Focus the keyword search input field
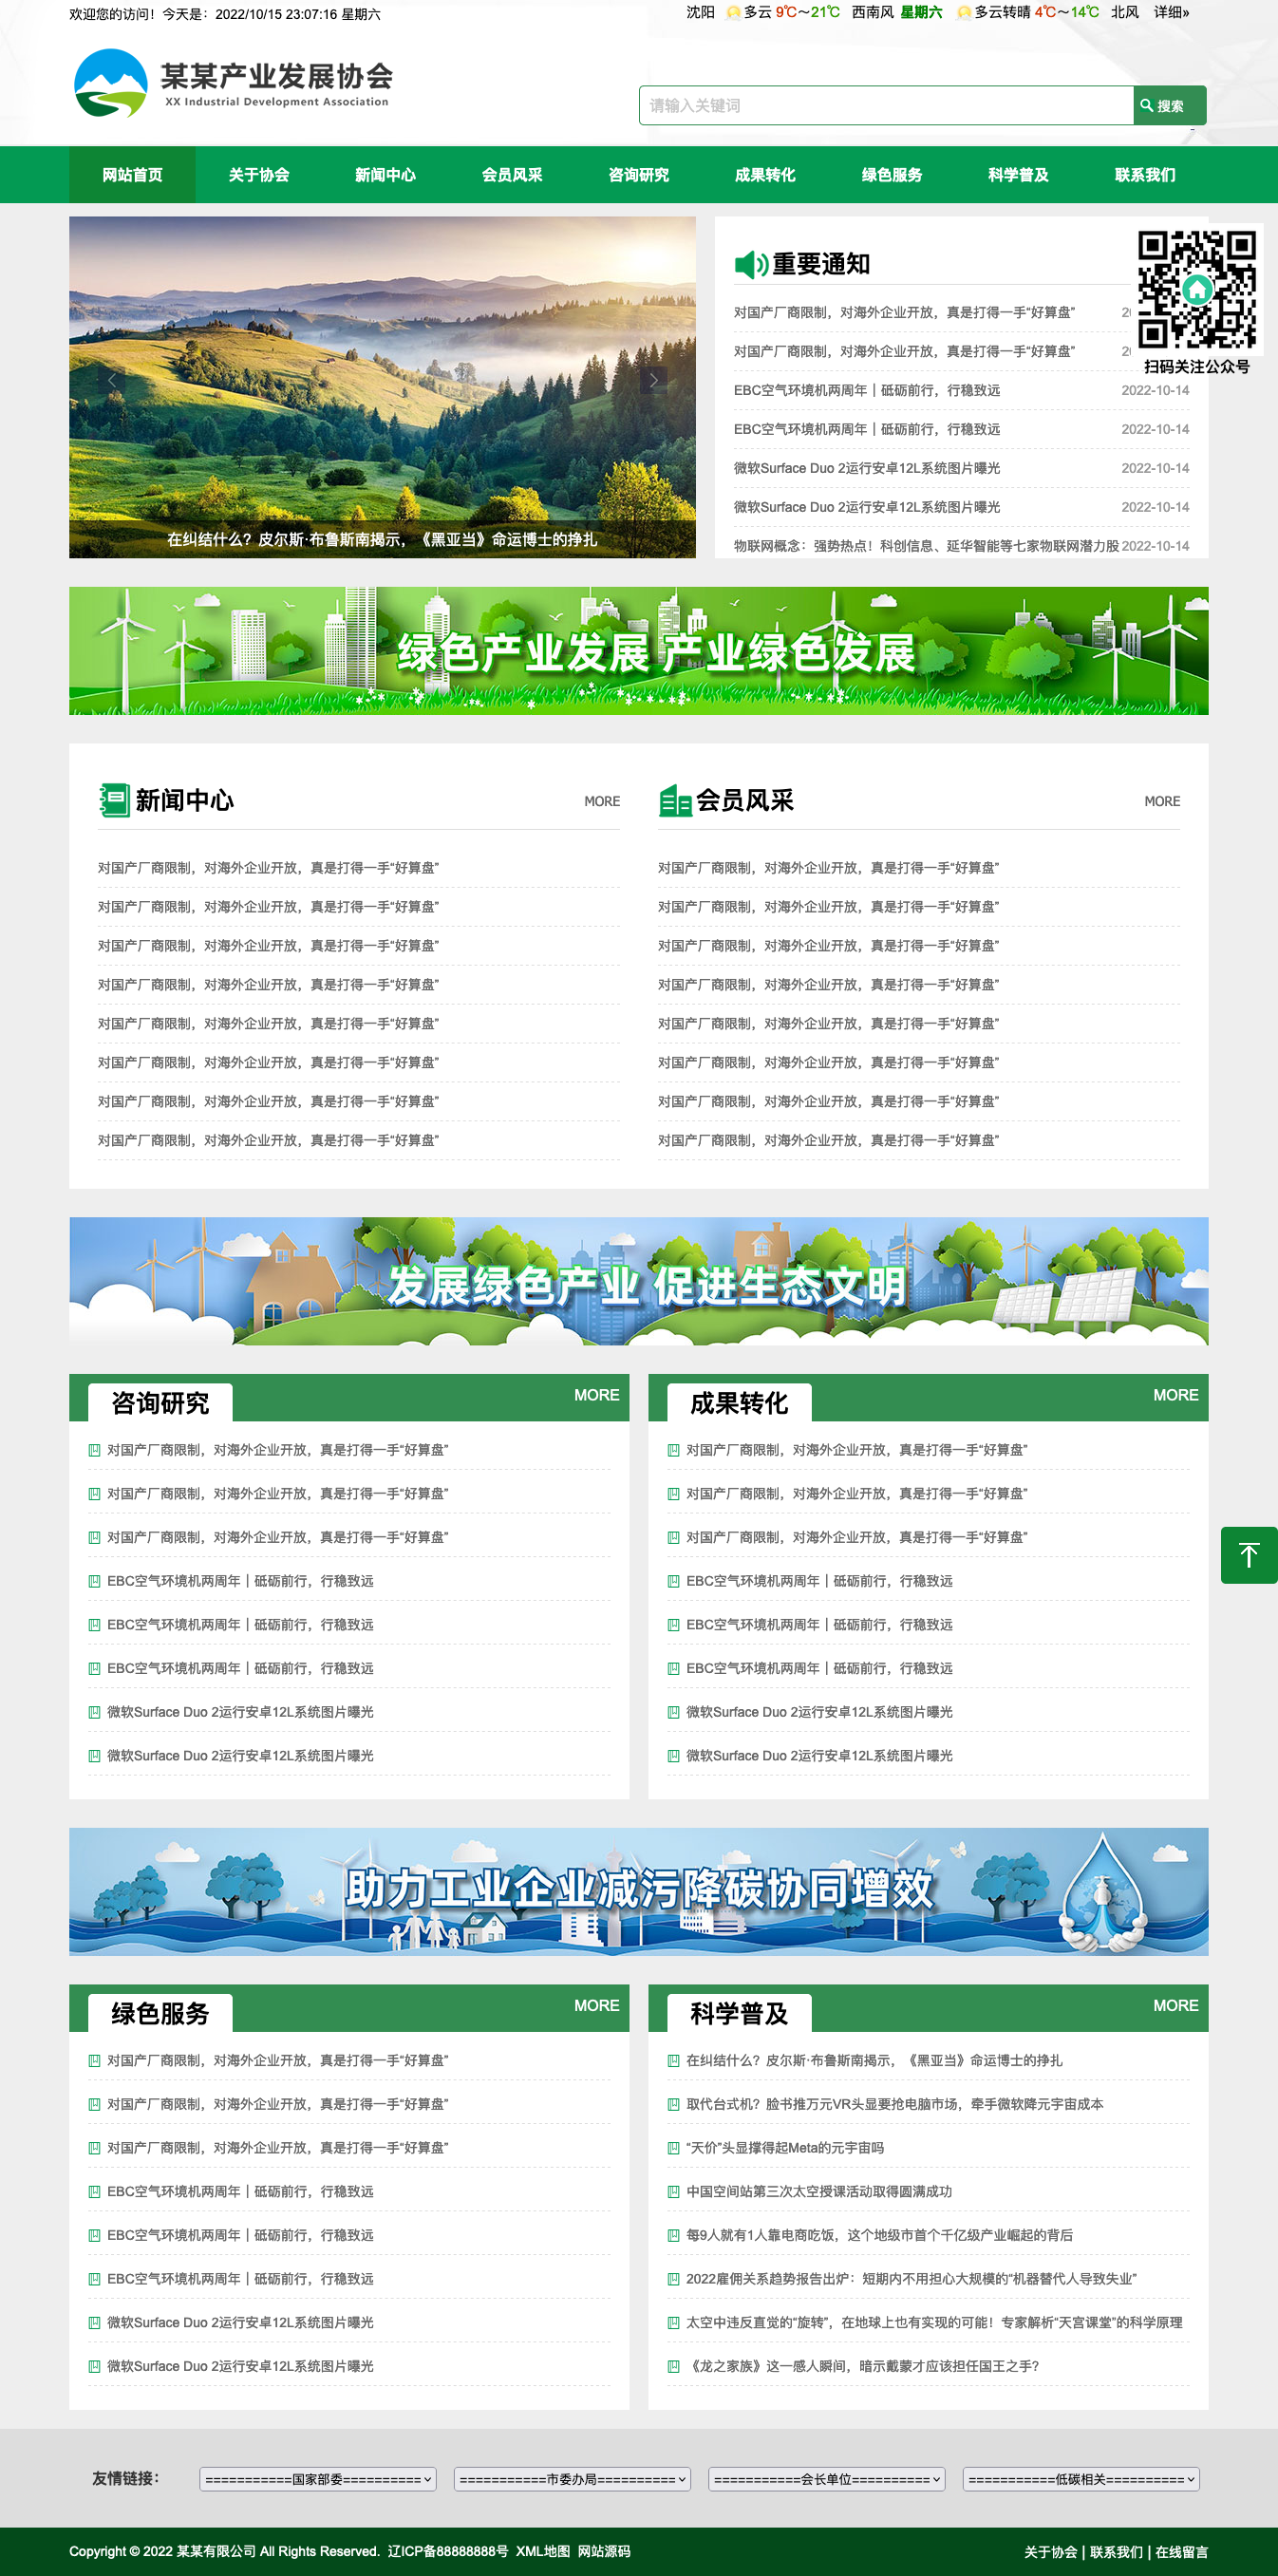The image size is (1278, 2576). (886, 105)
